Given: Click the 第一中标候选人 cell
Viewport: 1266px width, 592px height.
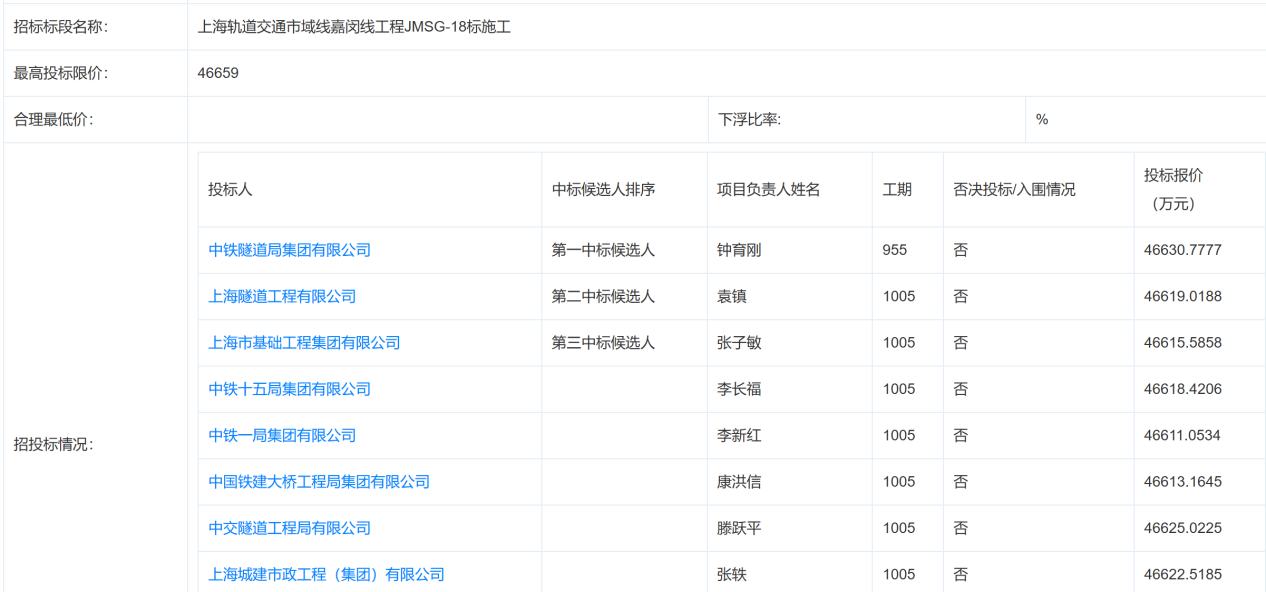Looking at the screenshot, I should 603,250.
